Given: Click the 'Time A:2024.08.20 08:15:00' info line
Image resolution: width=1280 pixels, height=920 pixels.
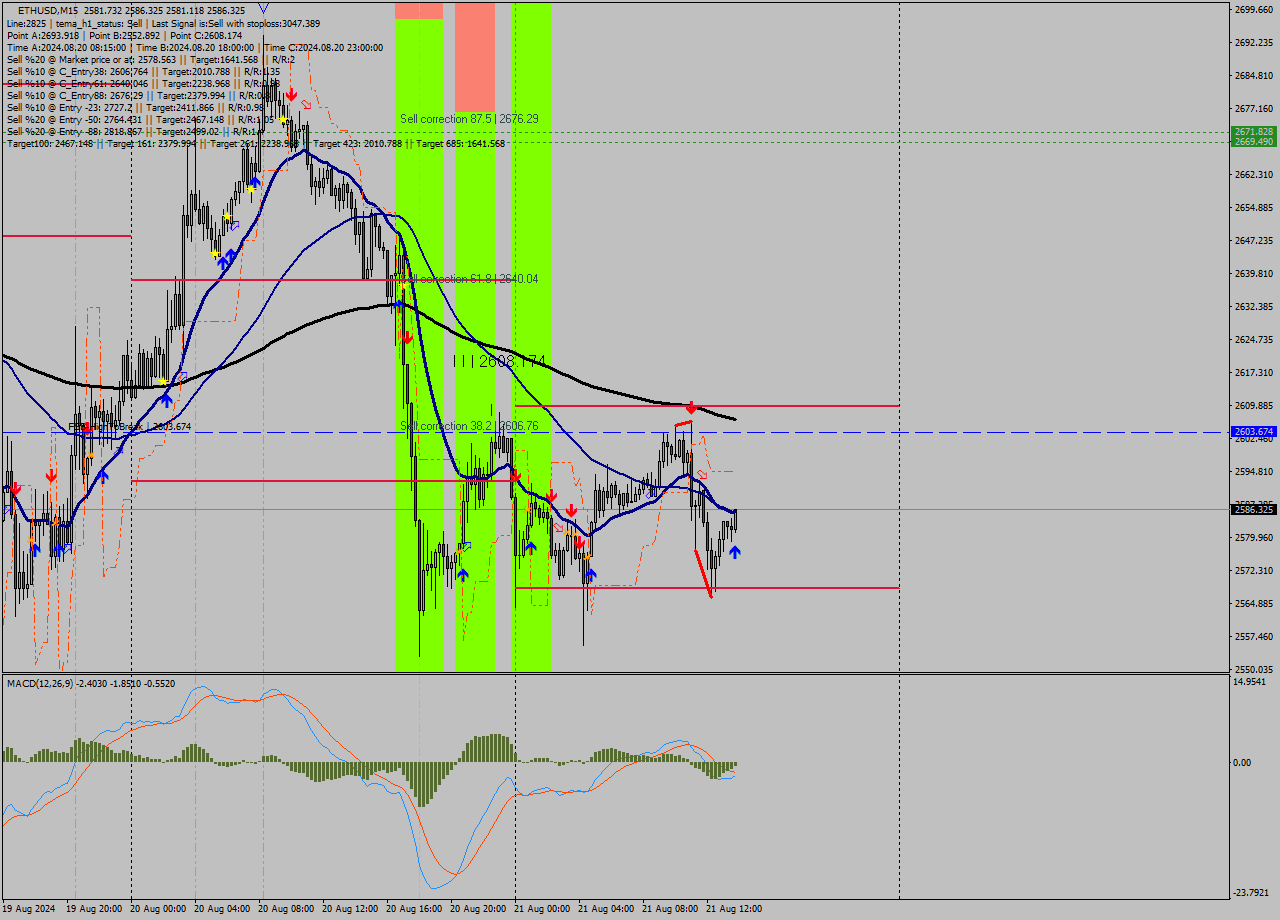Looking at the screenshot, I should point(195,47).
